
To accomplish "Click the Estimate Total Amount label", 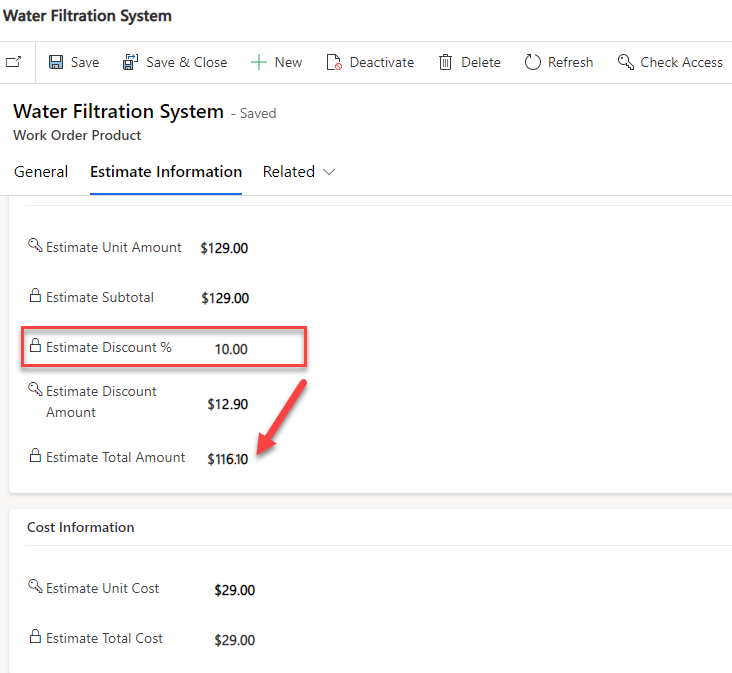I will pyautogui.click(x=115, y=457).
